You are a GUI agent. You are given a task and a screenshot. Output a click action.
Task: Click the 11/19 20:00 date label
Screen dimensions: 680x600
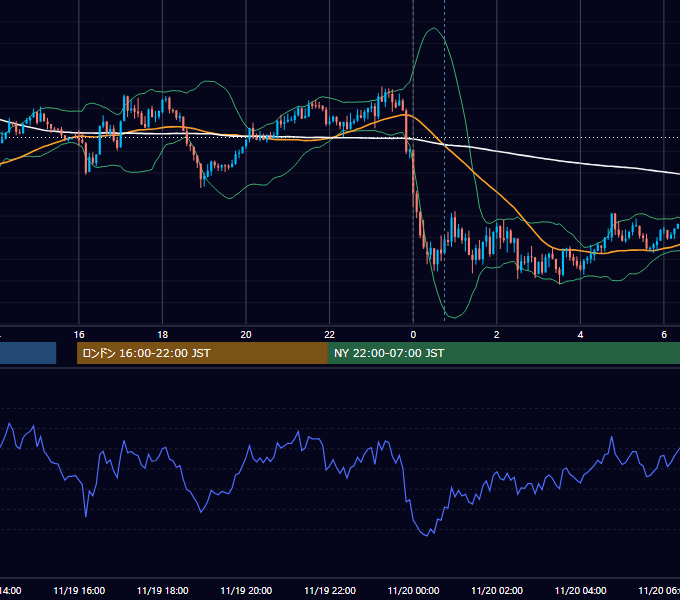[246, 590]
